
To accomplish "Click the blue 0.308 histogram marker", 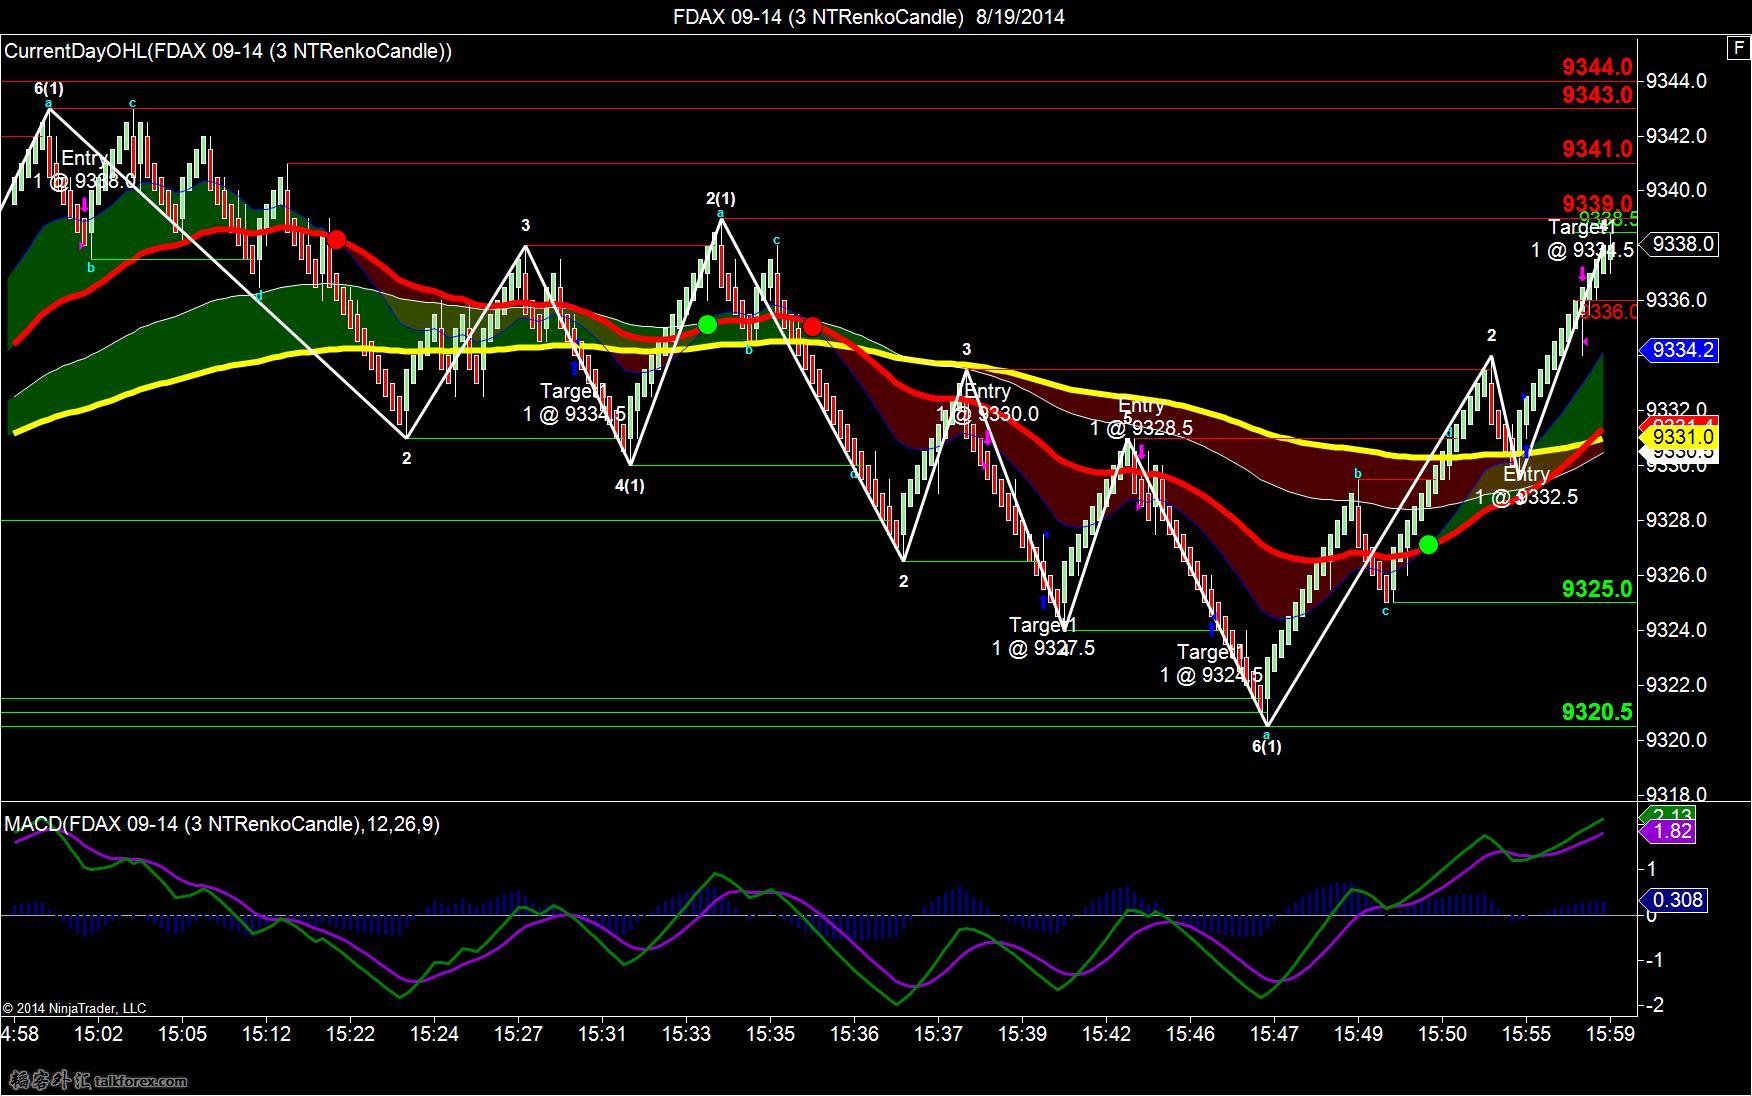I will [1674, 900].
